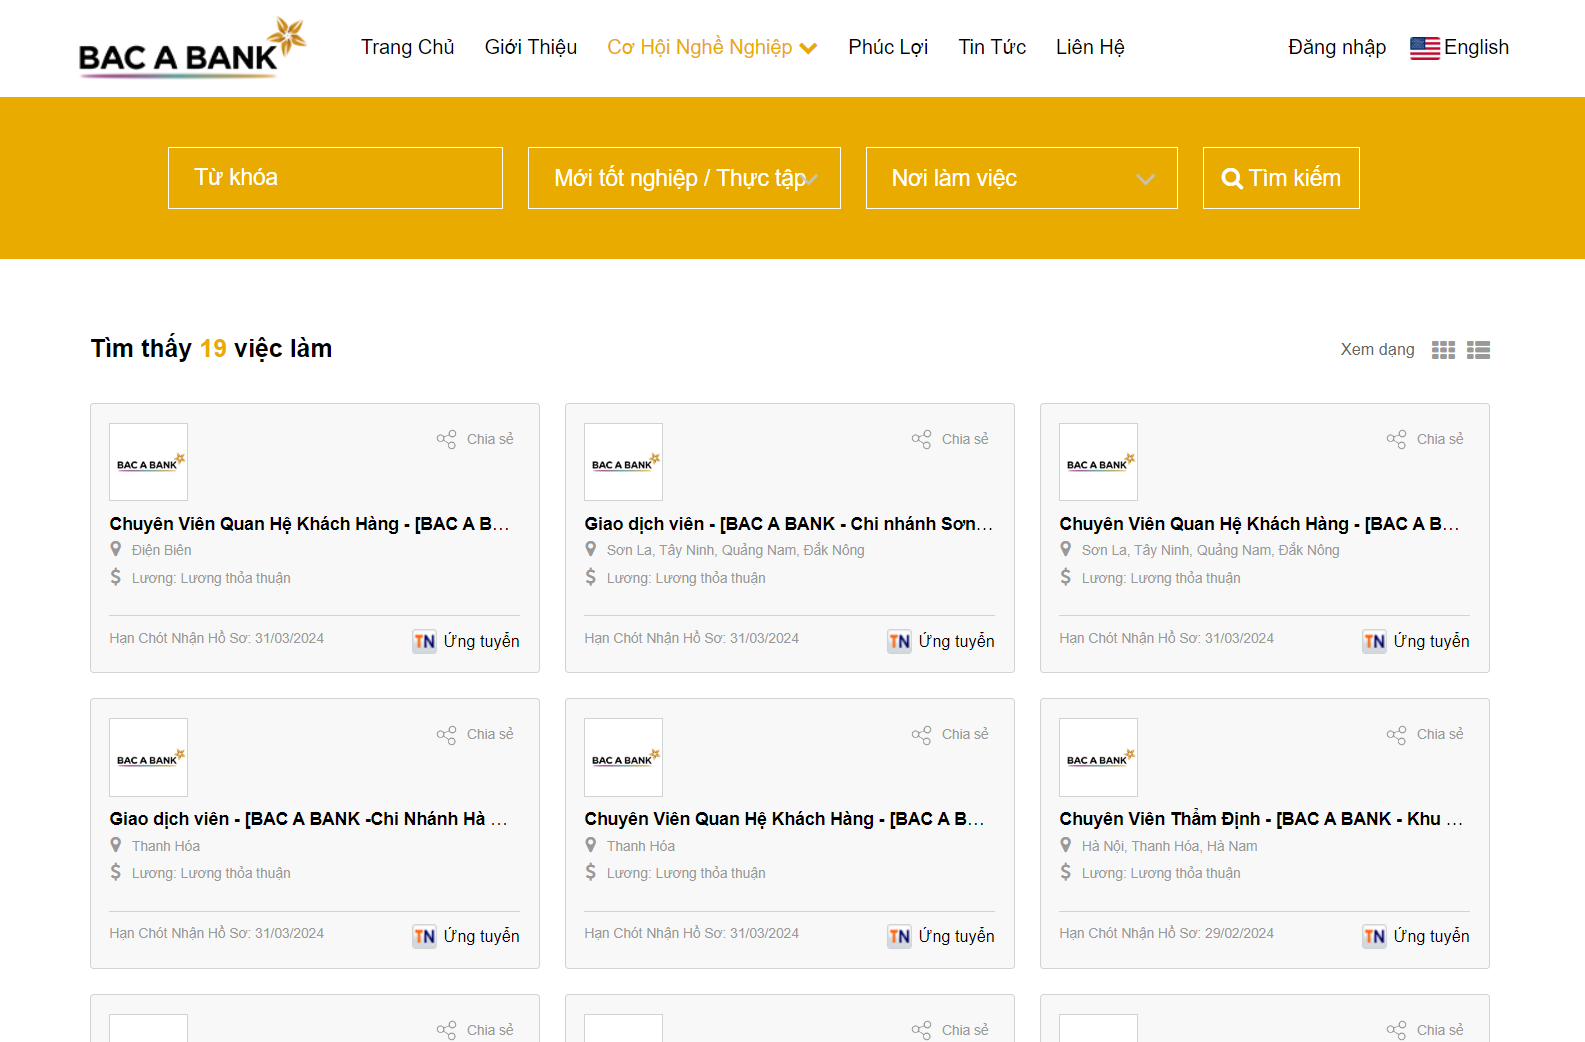Share the Quan Hệ Khách Hàng Thanh Hóa job
Image resolution: width=1585 pixels, height=1042 pixels.
coord(950,734)
